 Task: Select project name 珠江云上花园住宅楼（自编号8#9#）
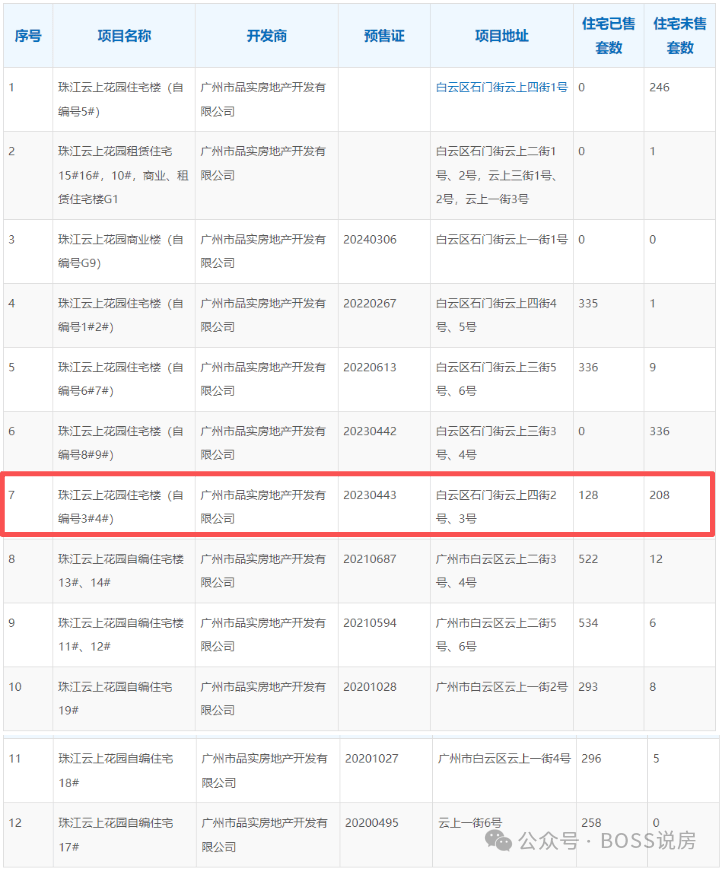click(x=120, y=443)
